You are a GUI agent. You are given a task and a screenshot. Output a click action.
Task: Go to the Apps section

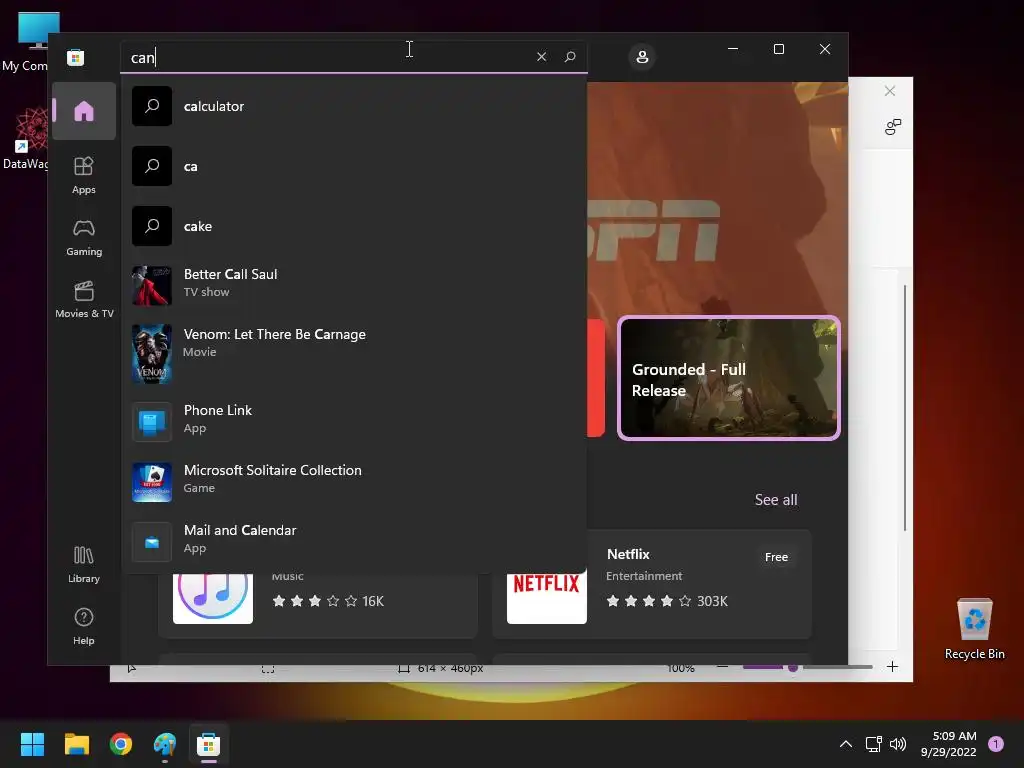tap(84, 175)
